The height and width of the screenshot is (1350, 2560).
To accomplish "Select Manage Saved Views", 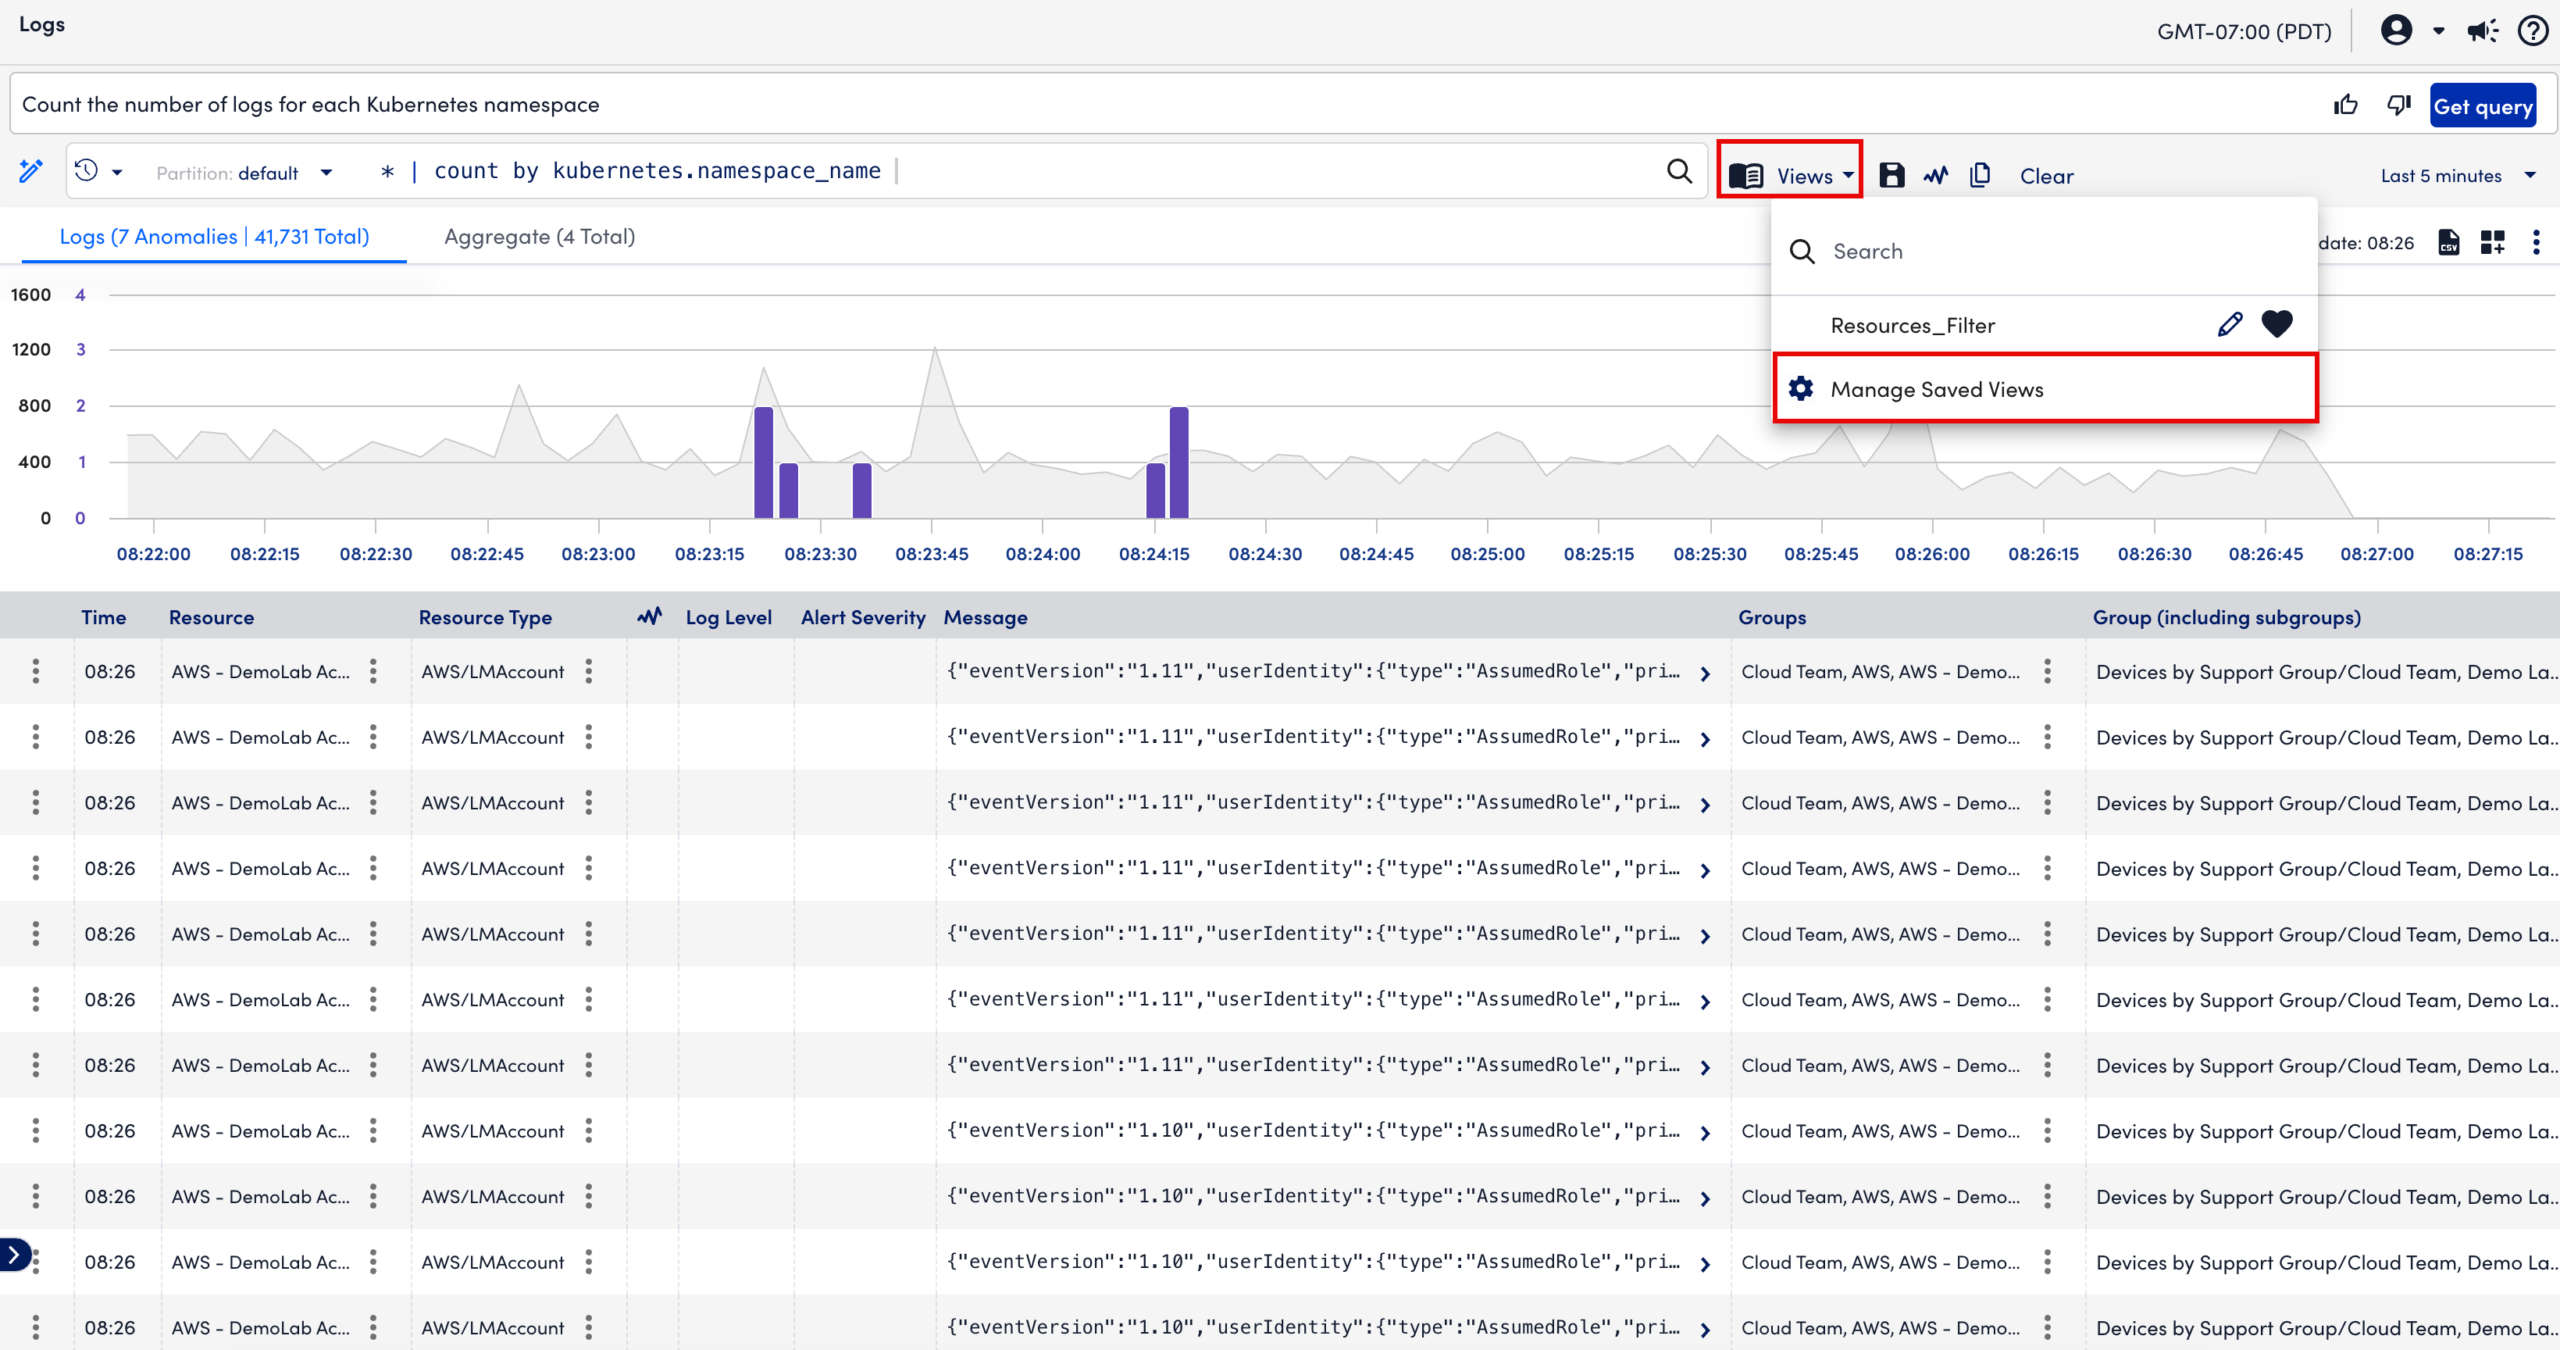I will click(x=2045, y=389).
